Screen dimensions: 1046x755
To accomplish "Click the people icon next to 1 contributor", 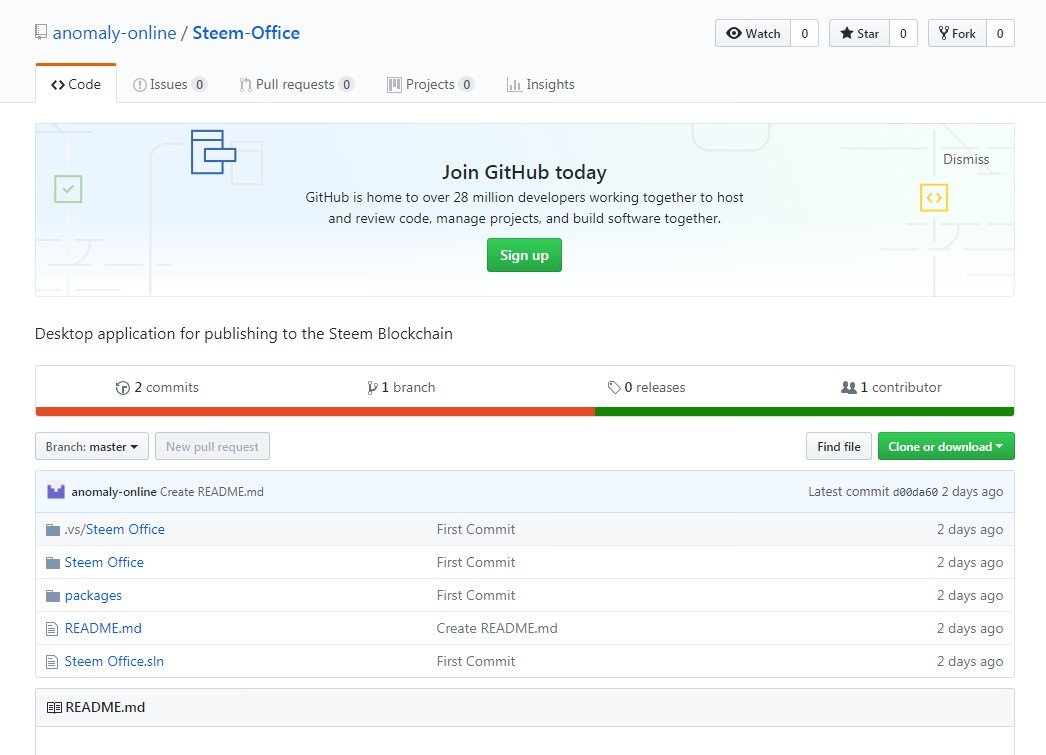I will [x=849, y=388].
